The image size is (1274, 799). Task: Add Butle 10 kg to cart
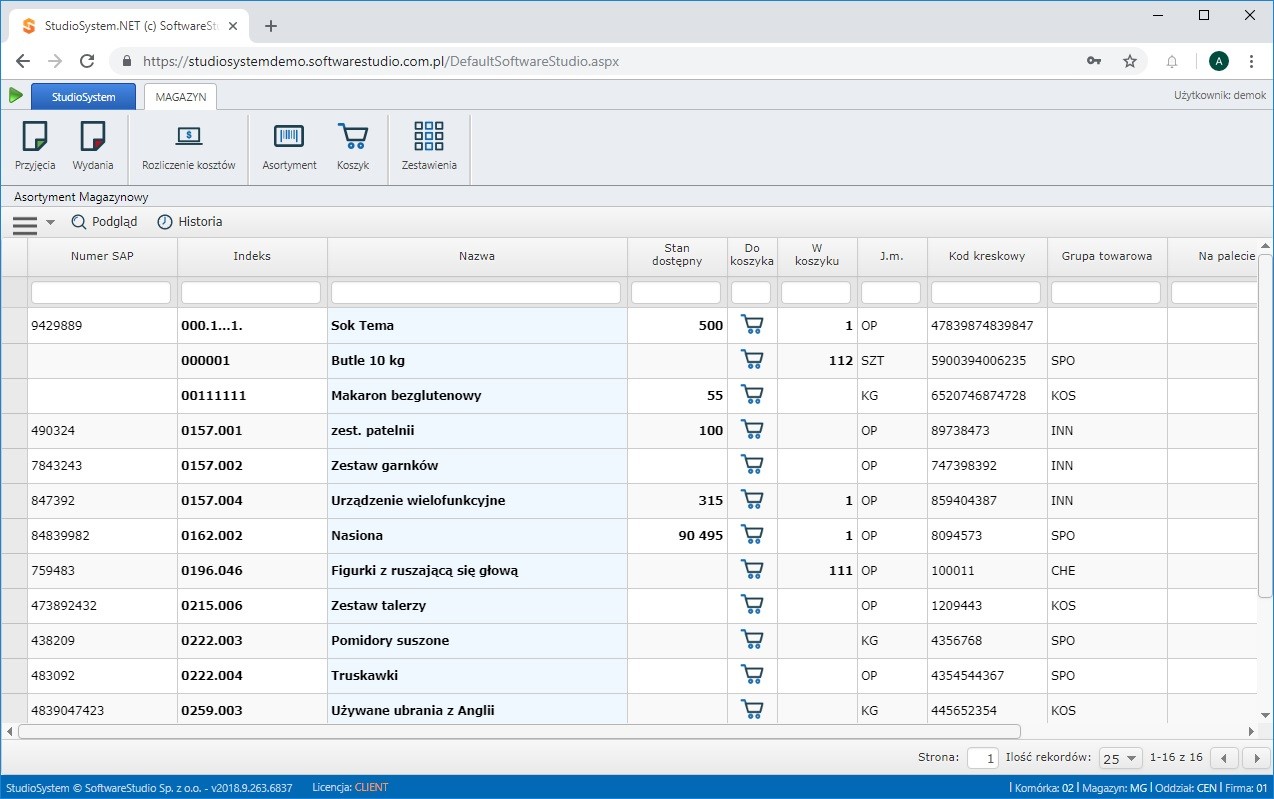click(752, 360)
